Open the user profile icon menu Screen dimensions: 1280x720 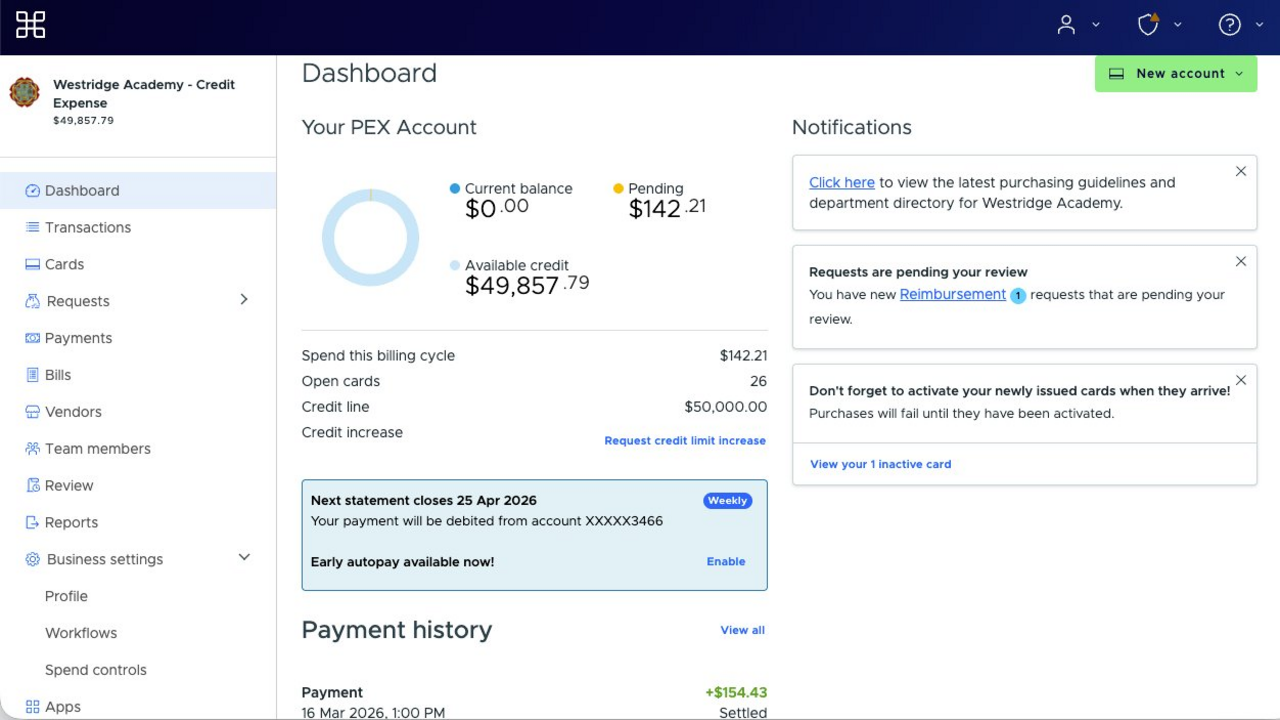point(1066,25)
